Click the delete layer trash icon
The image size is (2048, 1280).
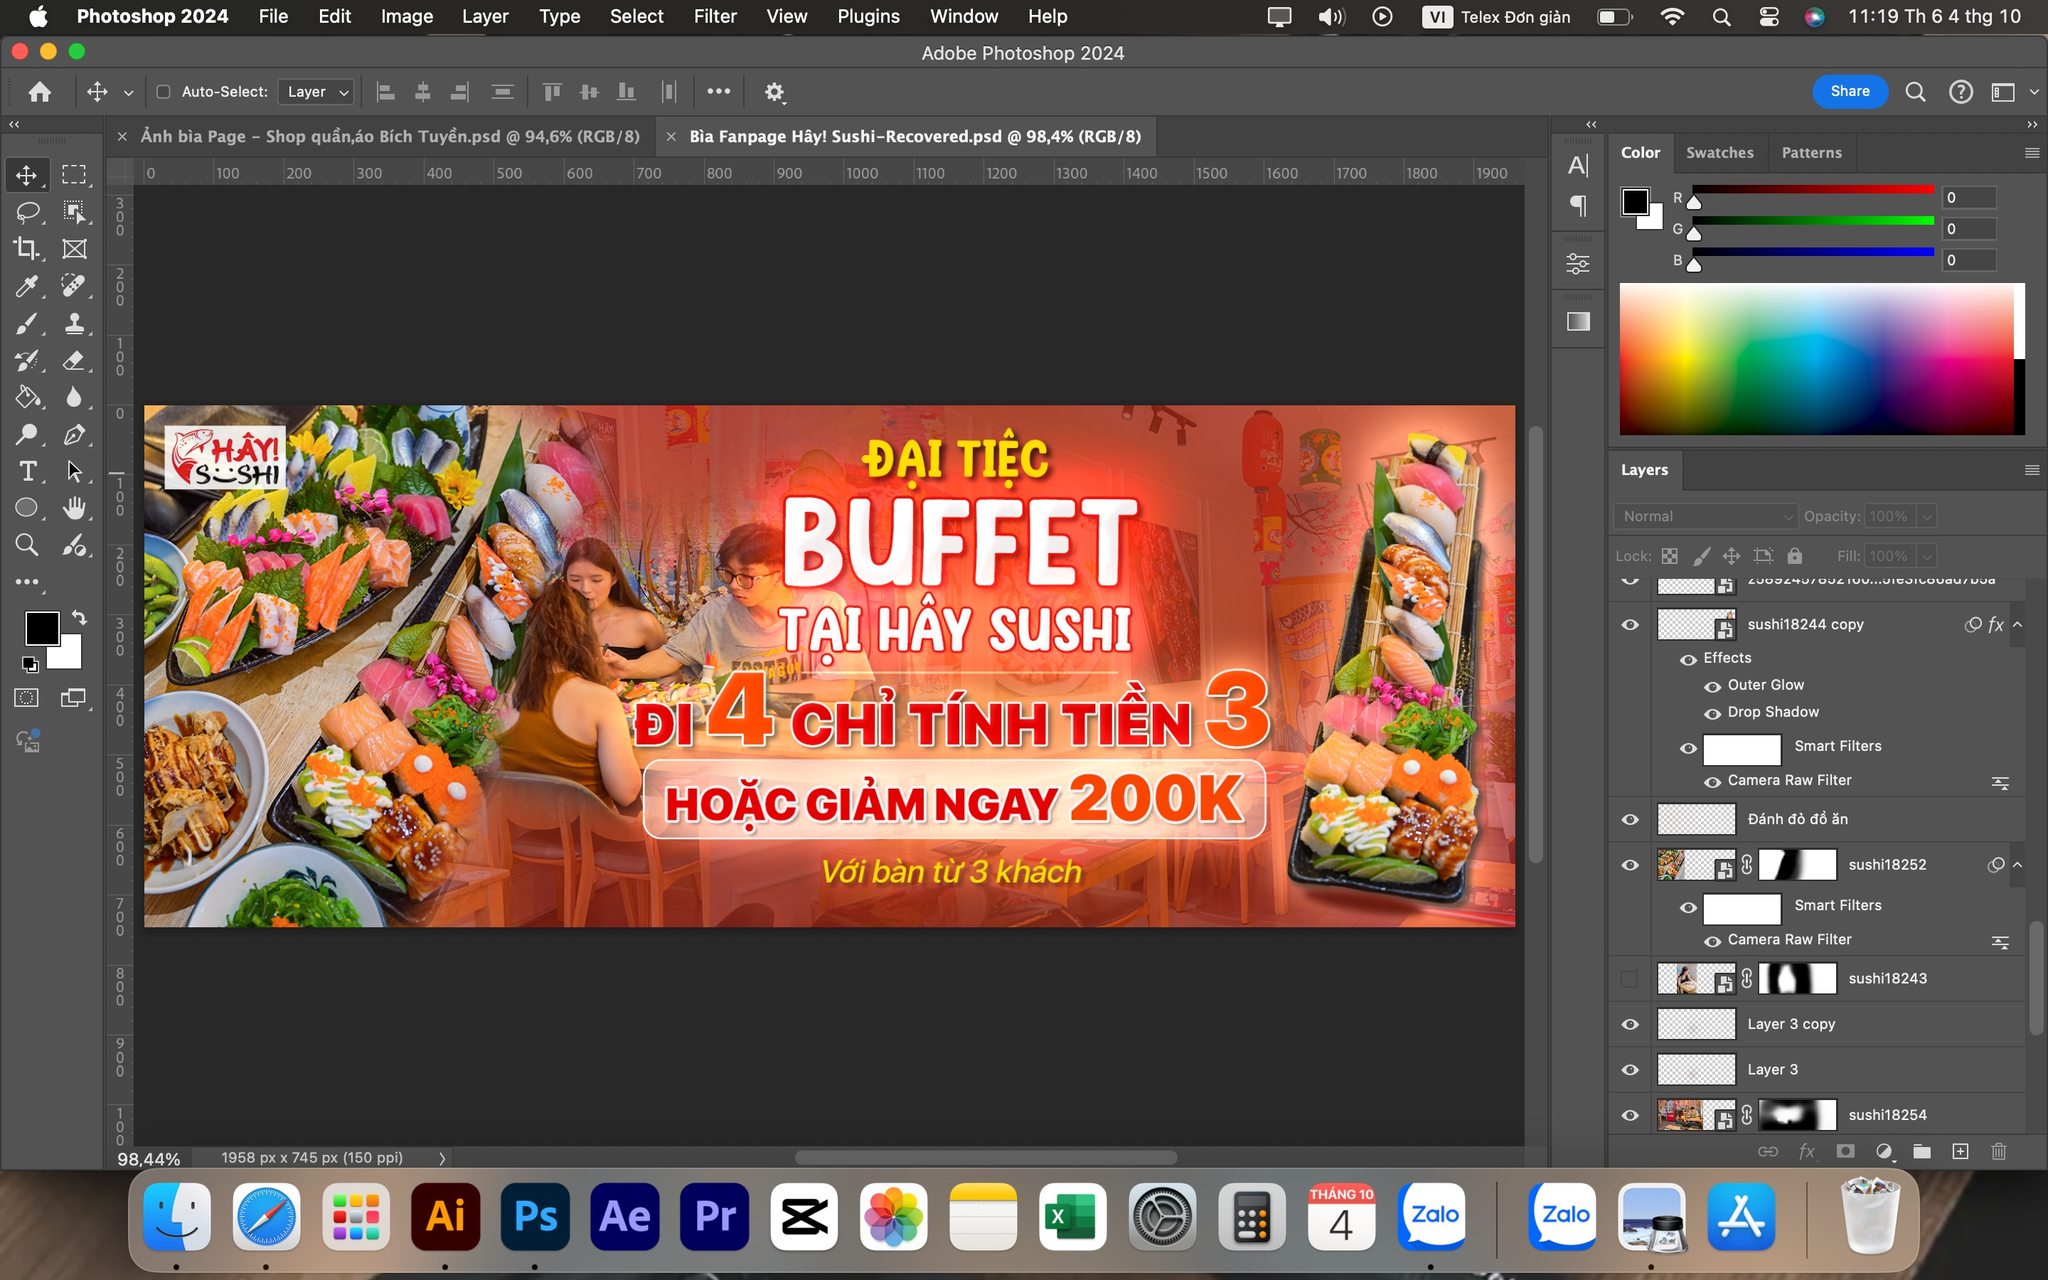(1998, 1151)
